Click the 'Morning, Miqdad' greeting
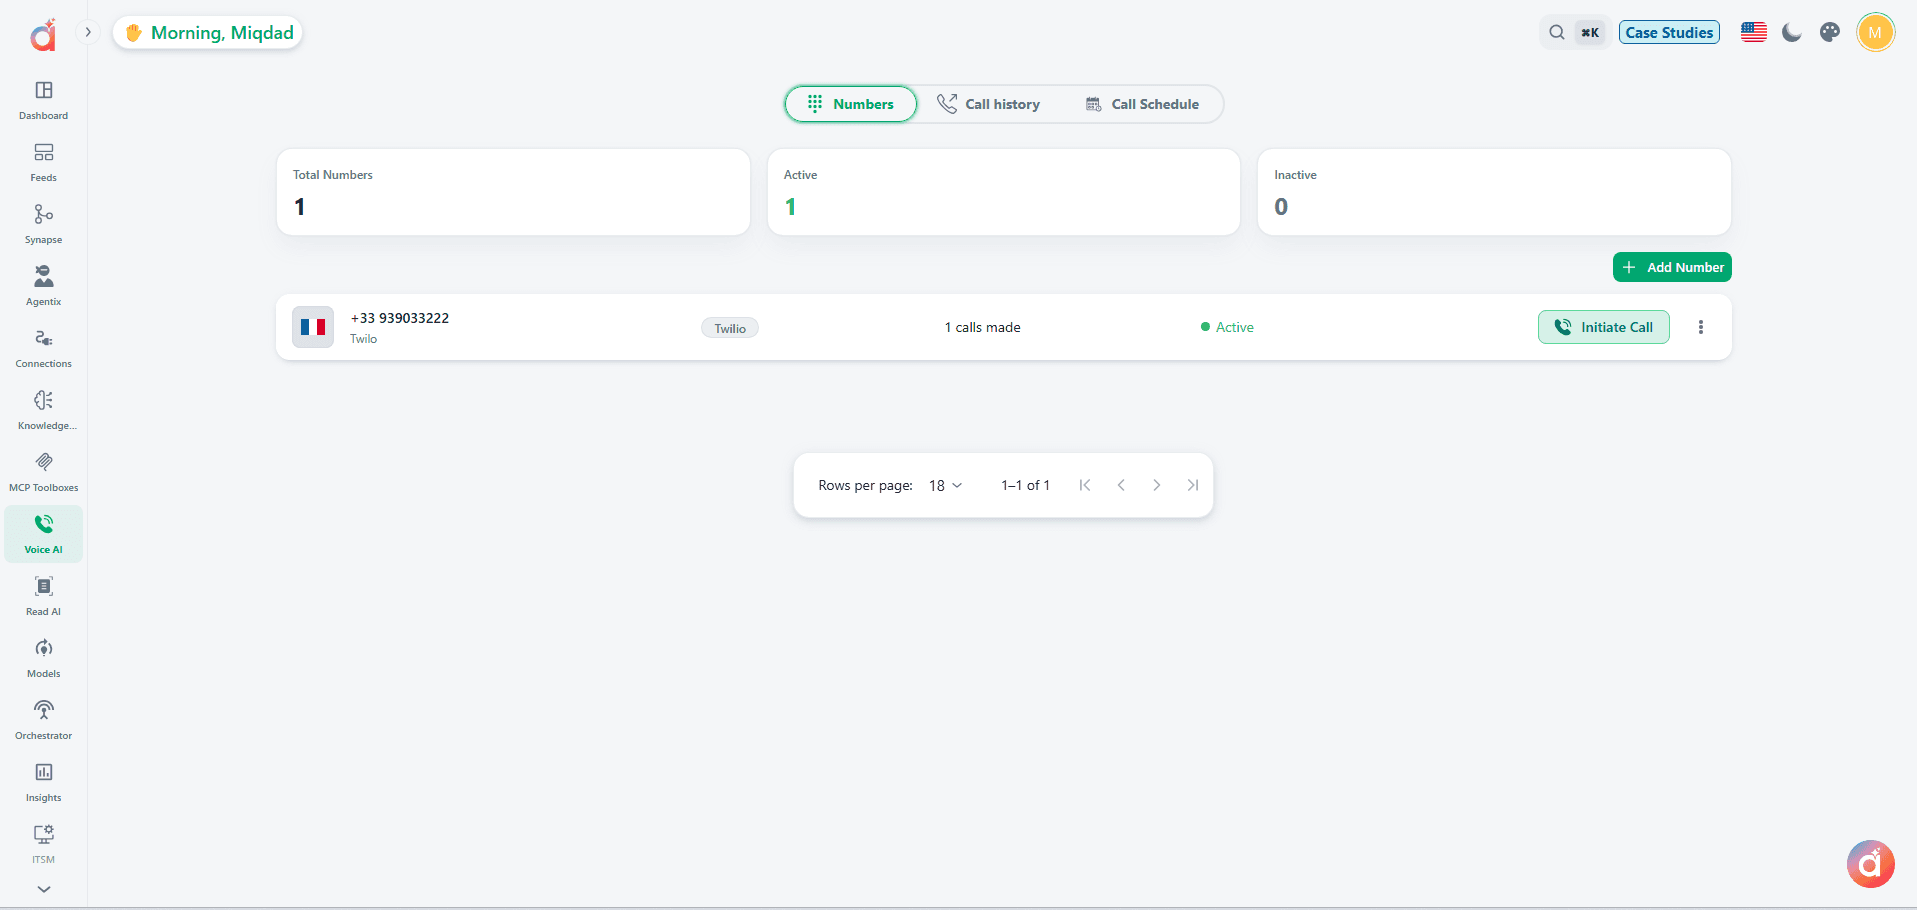The image size is (1917, 910). (x=208, y=33)
